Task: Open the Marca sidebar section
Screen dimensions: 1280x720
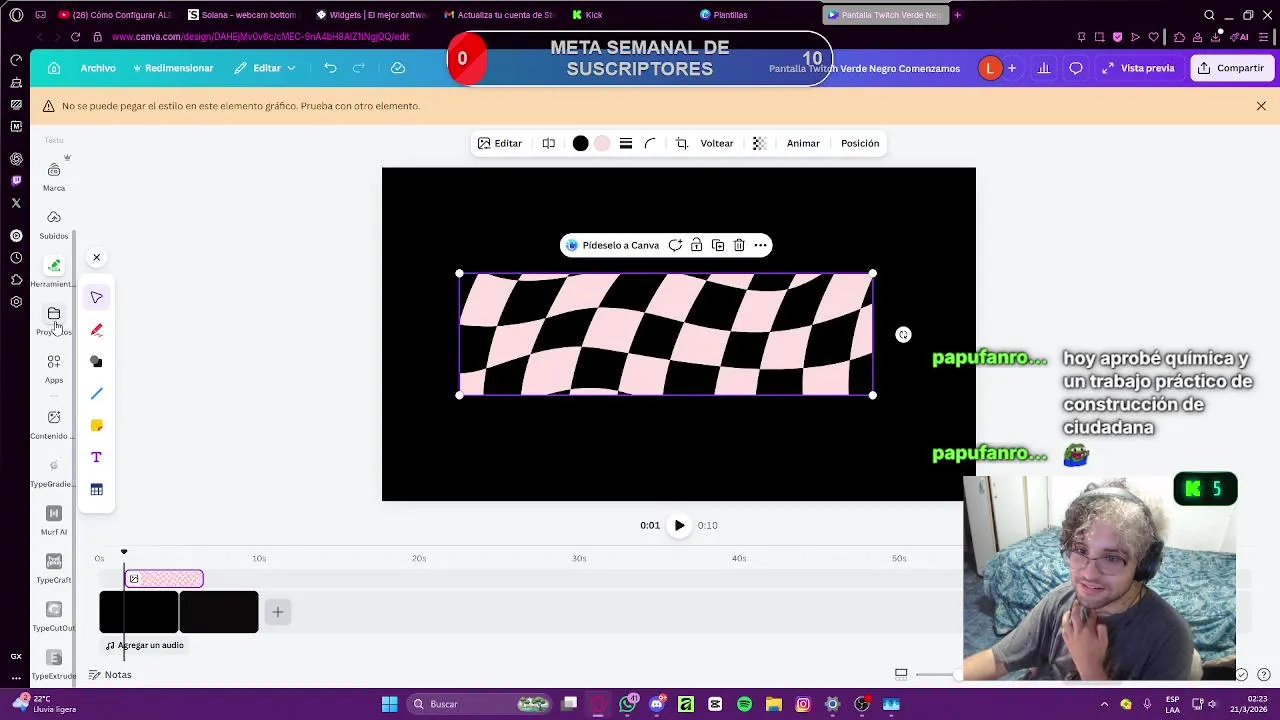Action: coord(54,176)
